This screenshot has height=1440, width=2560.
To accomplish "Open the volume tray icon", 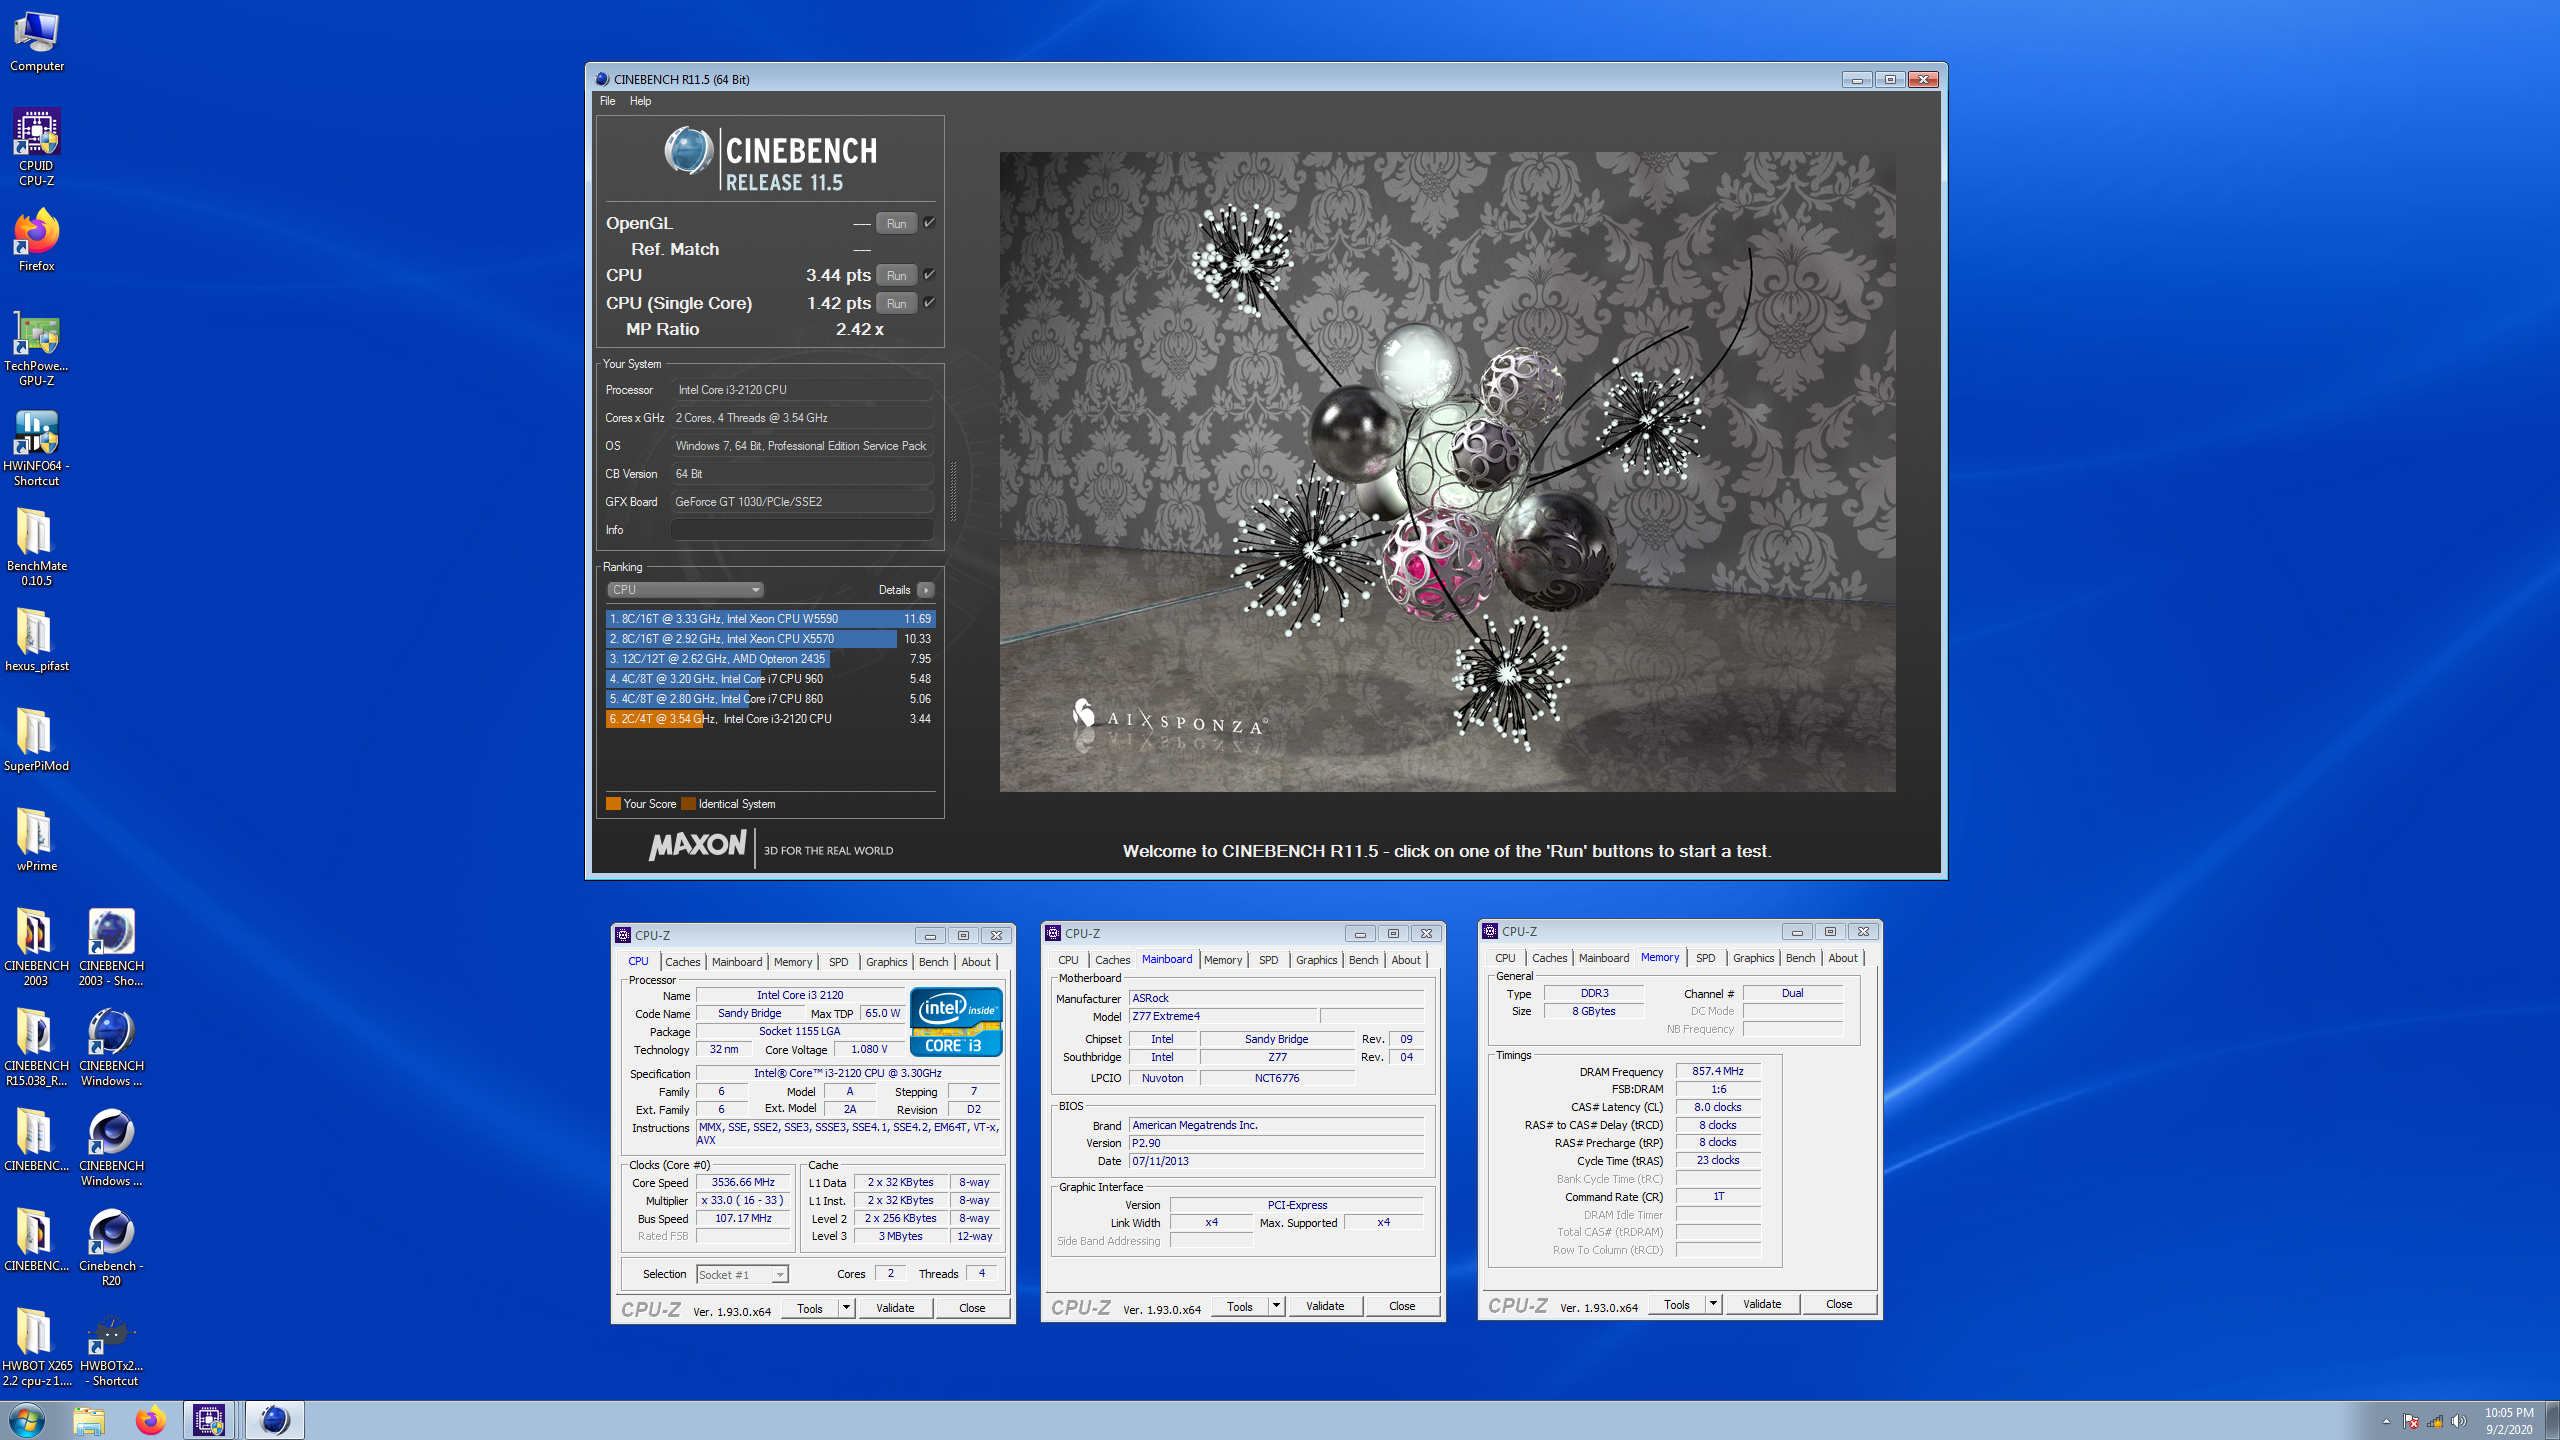I will tap(2459, 1421).
